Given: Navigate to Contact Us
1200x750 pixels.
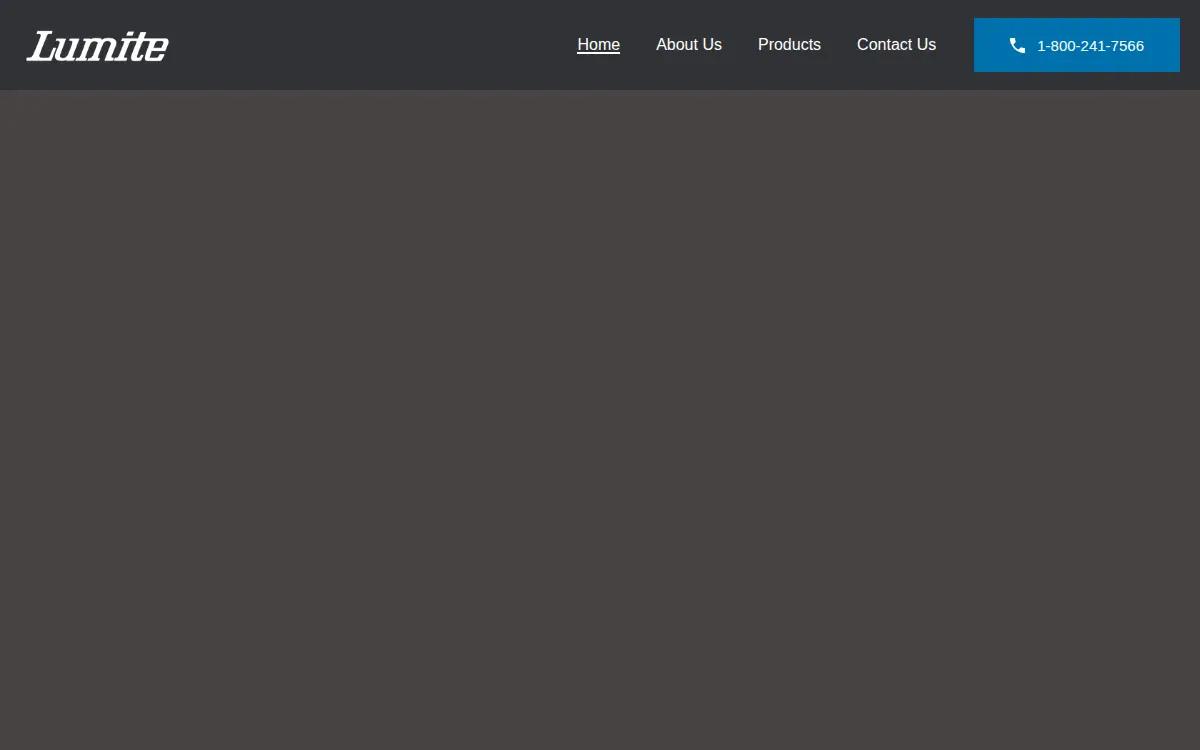Looking at the screenshot, I should pyautogui.click(x=896, y=45).
